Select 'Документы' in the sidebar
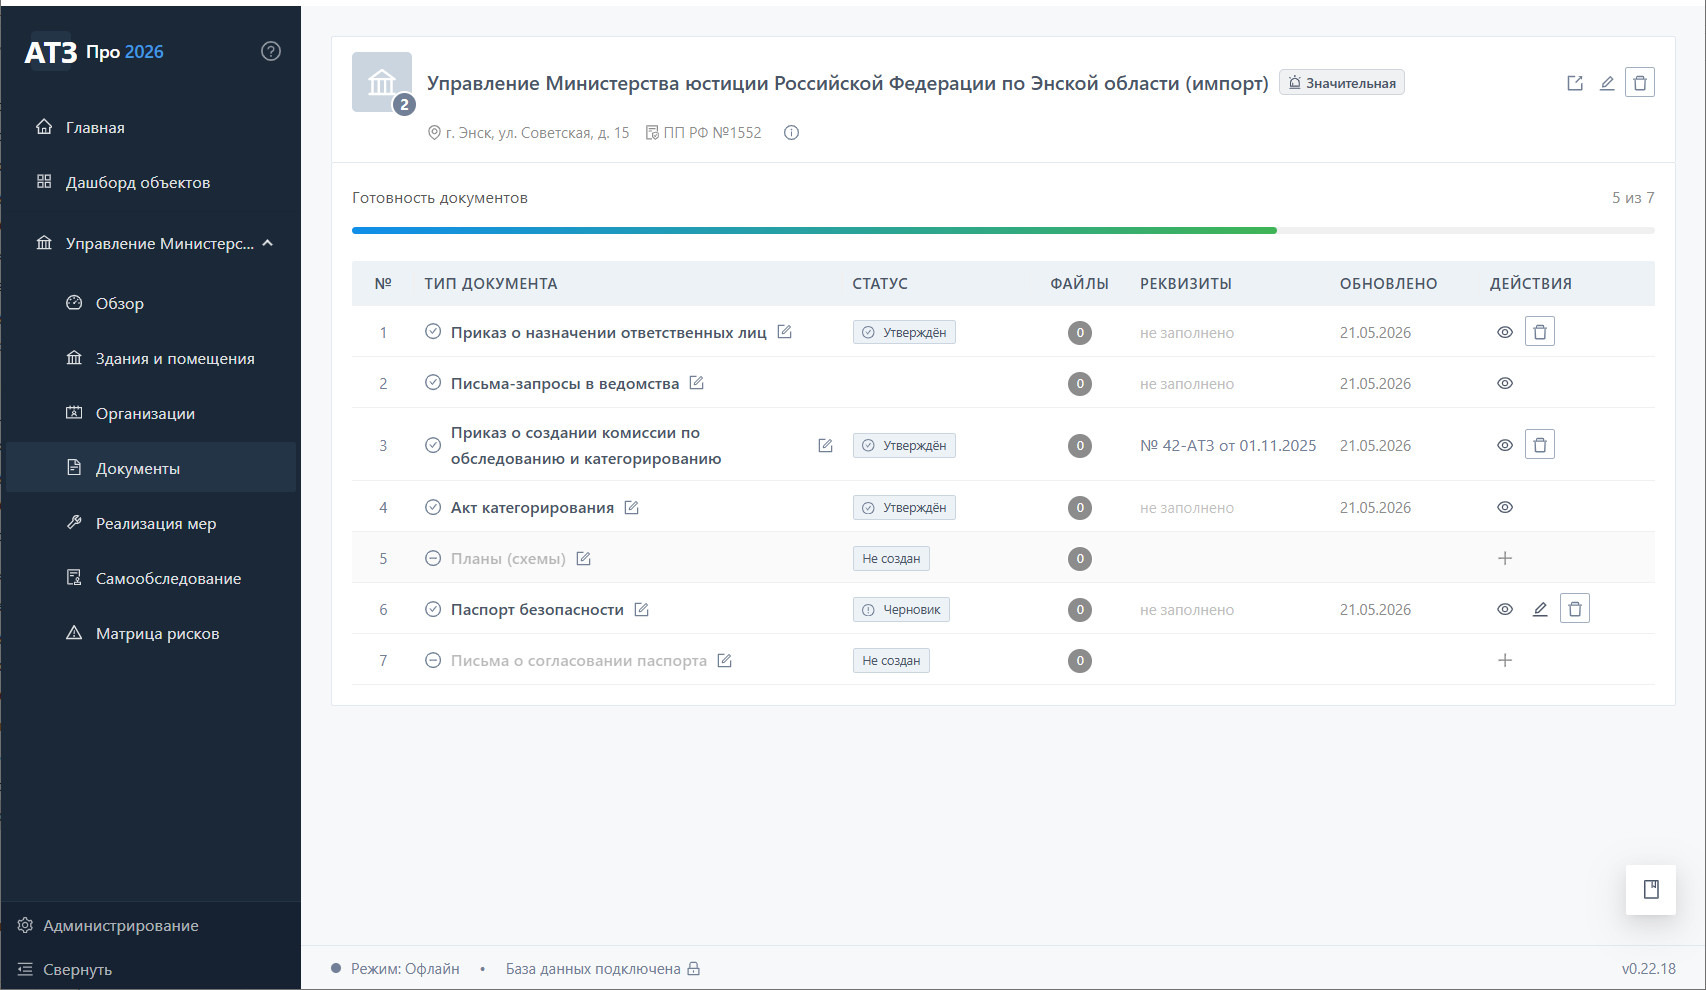This screenshot has height=990, width=1706. point(151,467)
